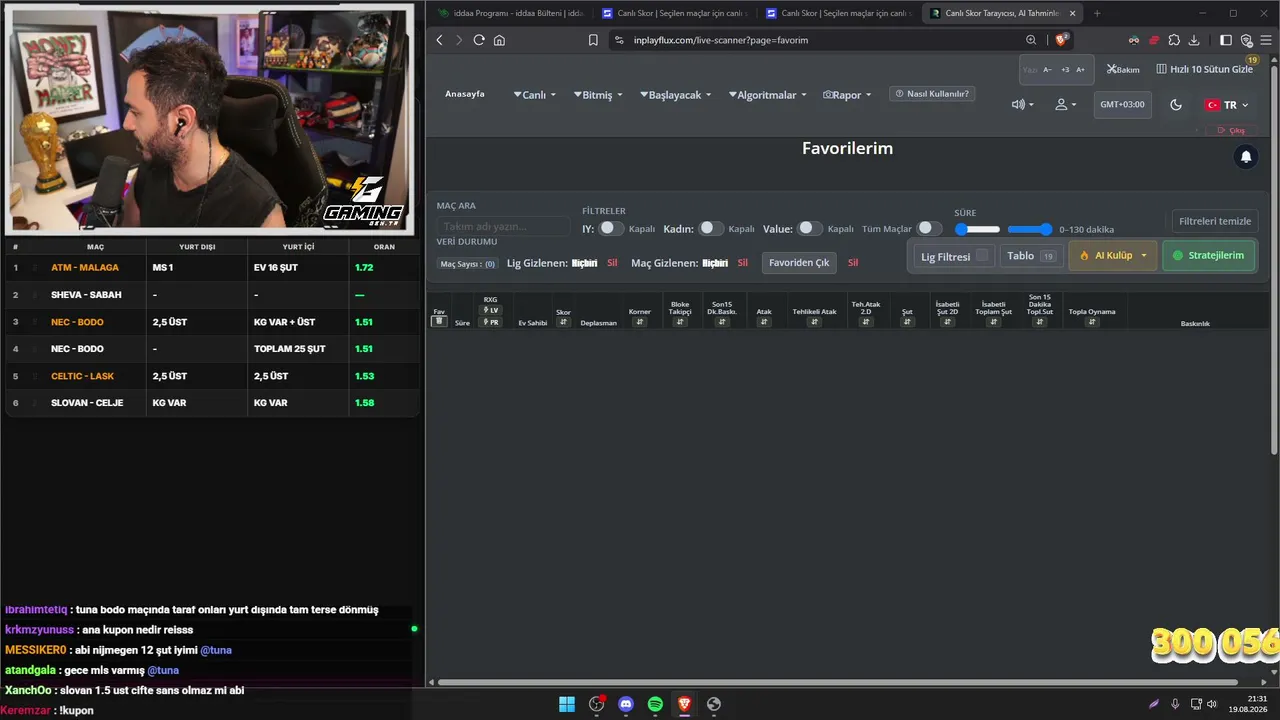Adjust the left SÜRE slider handle

(x=962, y=229)
